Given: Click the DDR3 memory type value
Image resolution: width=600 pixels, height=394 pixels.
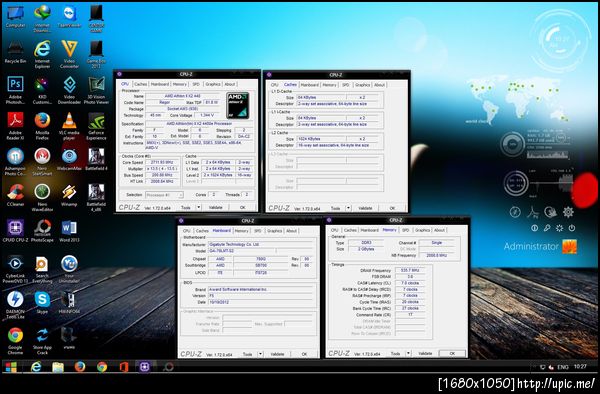Looking at the screenshot, I should click(366, 243).
